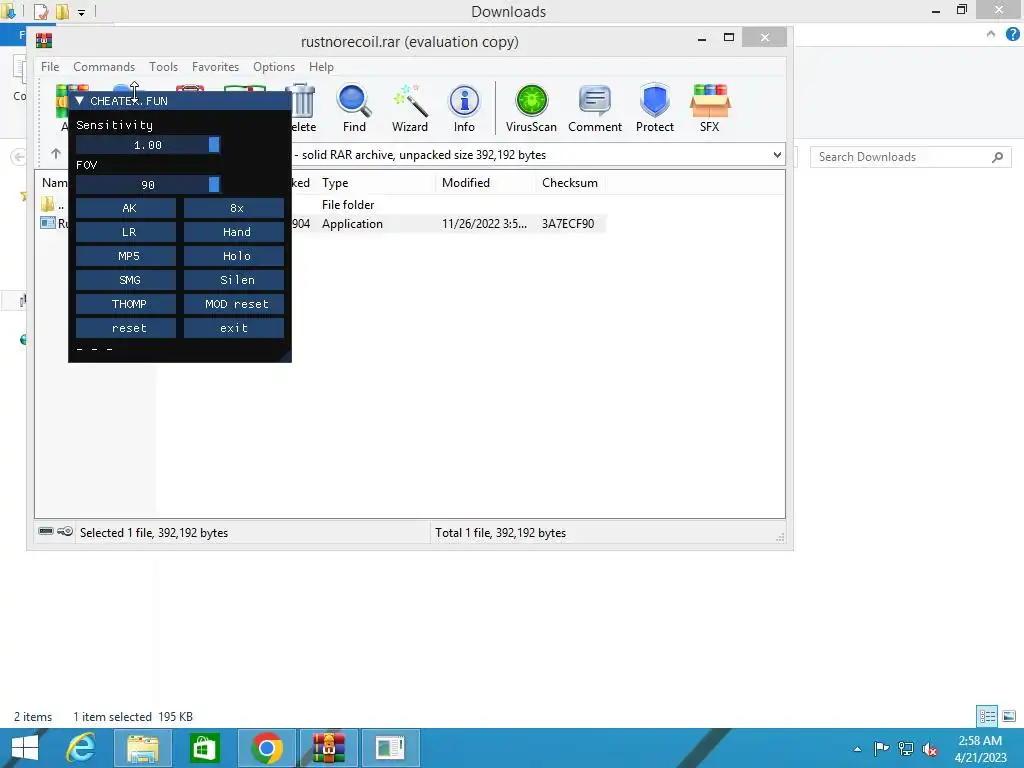This screenshot has height=768, width=1024.
Task: Open File Explorer from the taskbar
Action: coord(142,748)
